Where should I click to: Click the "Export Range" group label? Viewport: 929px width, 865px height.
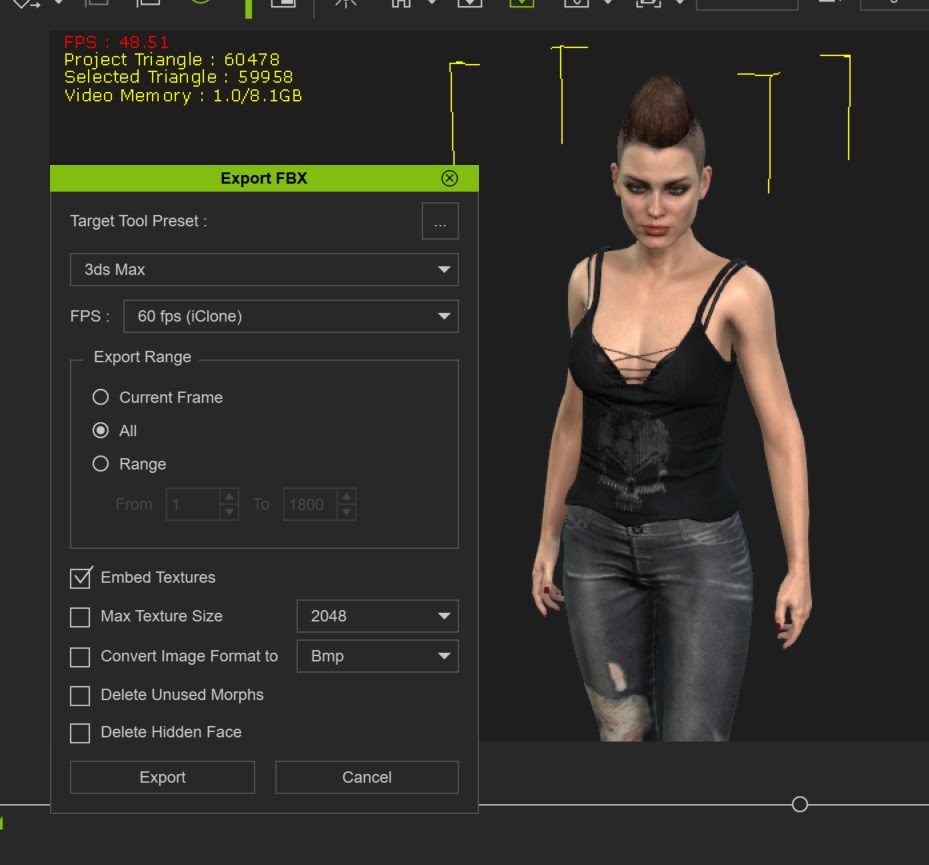[x=142, y=357]
